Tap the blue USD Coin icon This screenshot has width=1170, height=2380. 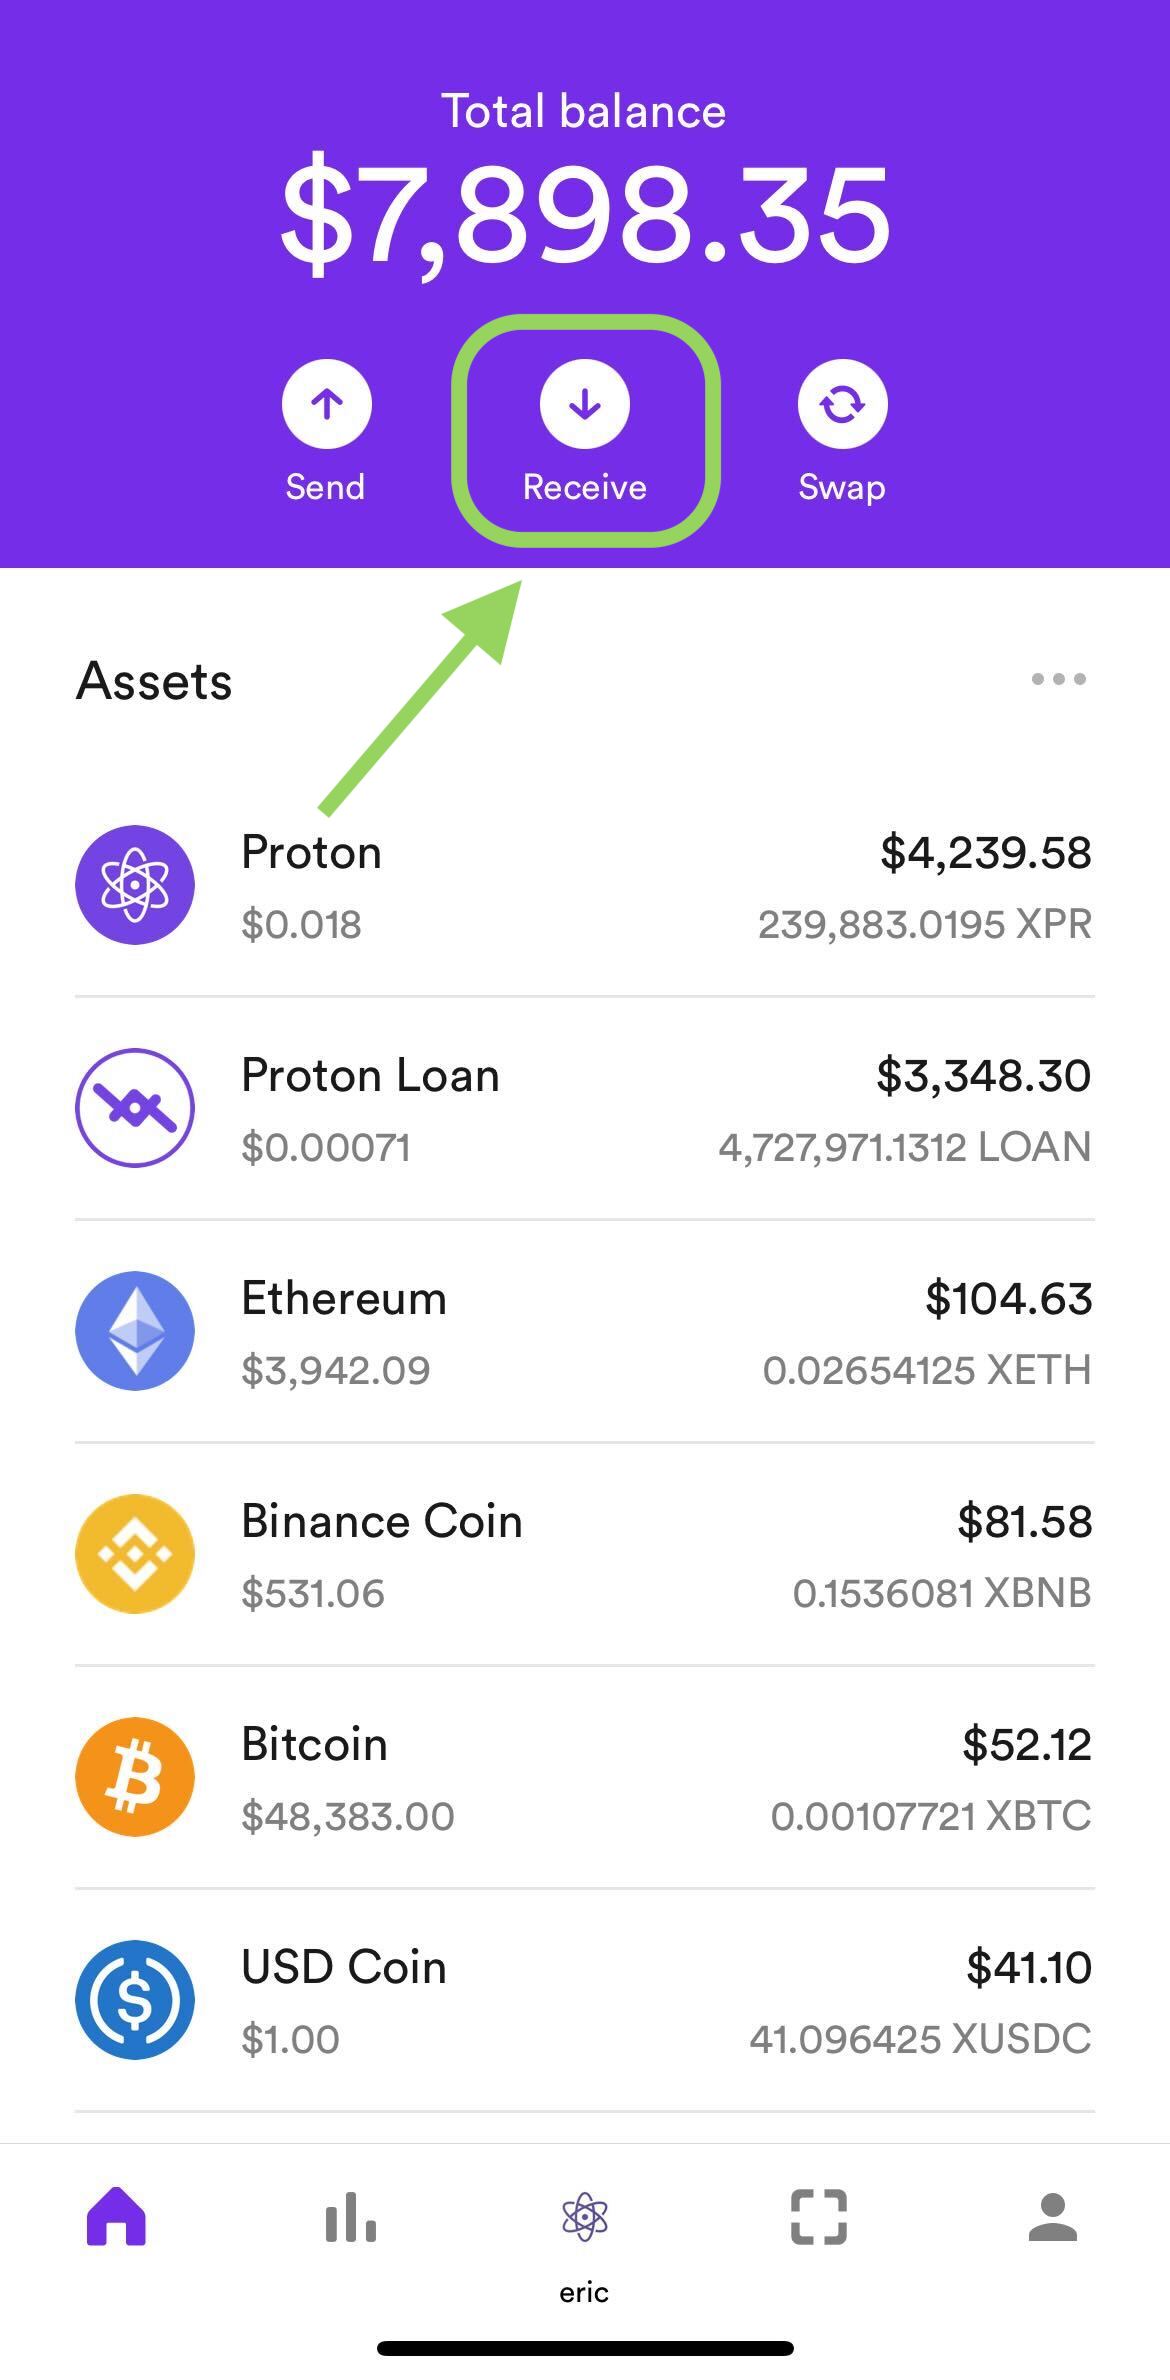[x=135, y=2000]
